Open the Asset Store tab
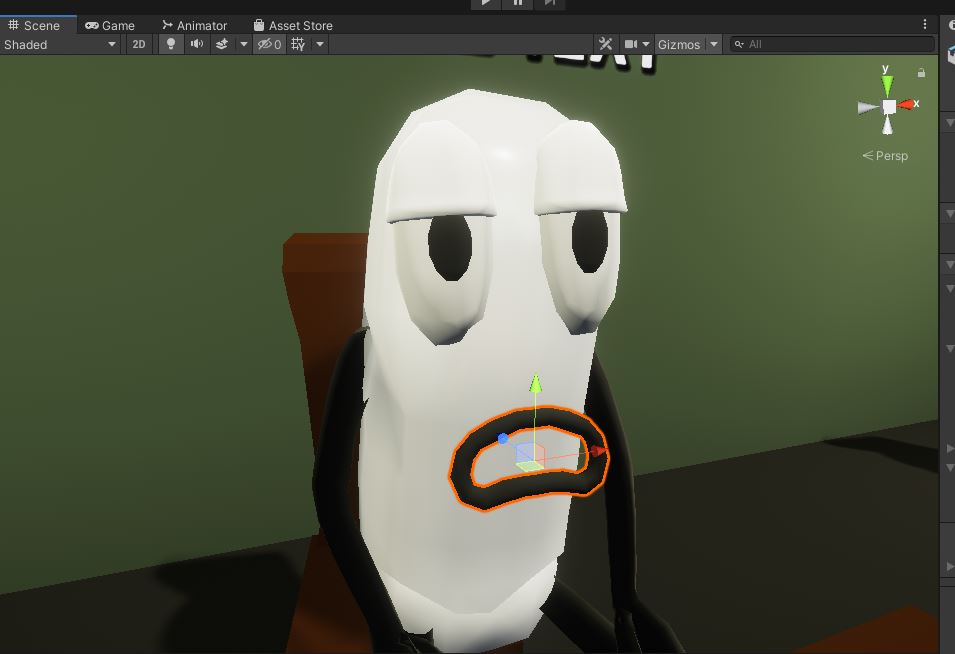955x654 pixels. (293, 26)
